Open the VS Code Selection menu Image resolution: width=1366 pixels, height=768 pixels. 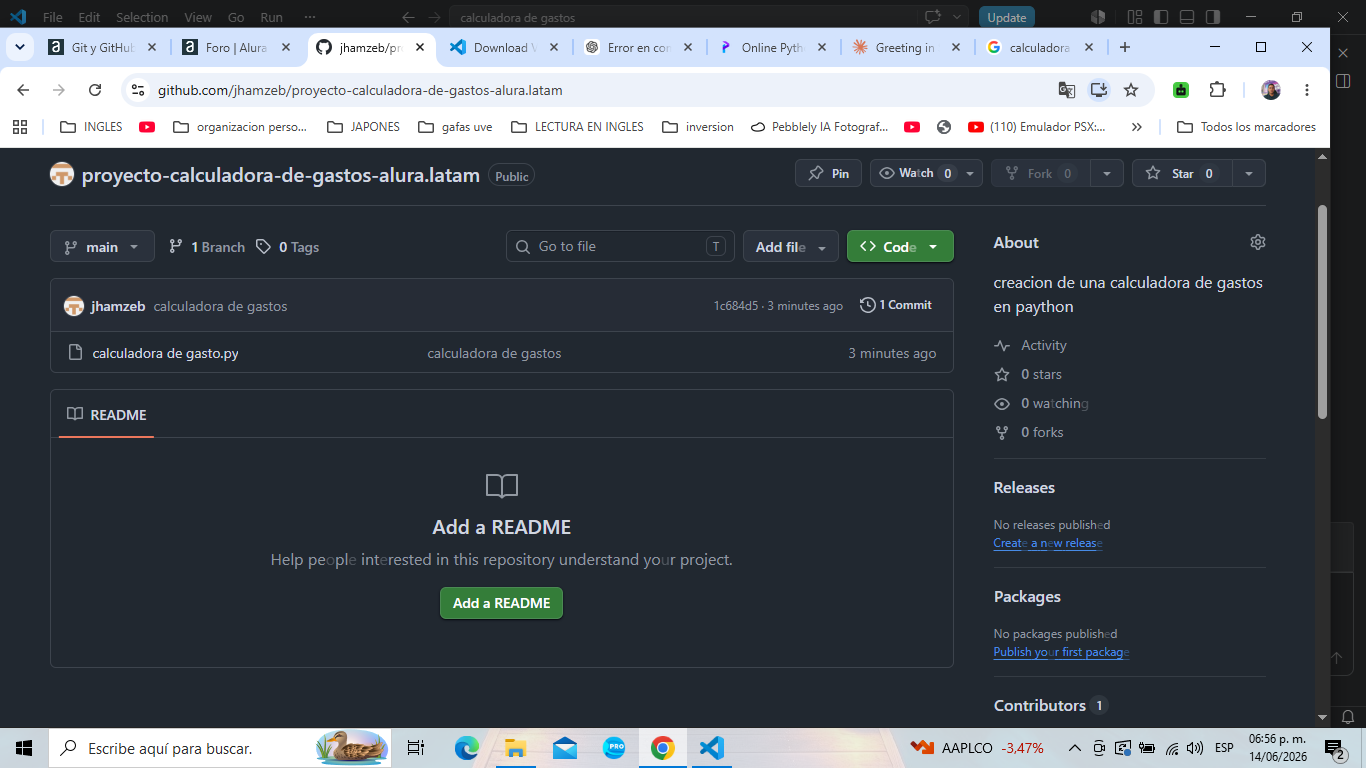(142, 17)
